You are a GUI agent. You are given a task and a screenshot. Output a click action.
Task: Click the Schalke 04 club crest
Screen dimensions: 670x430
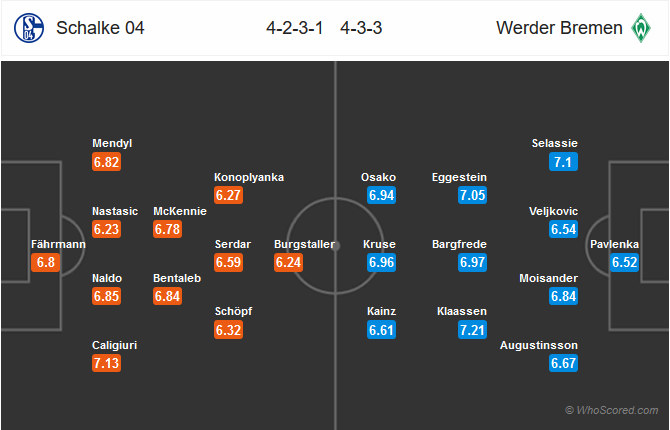pos(29,28)
